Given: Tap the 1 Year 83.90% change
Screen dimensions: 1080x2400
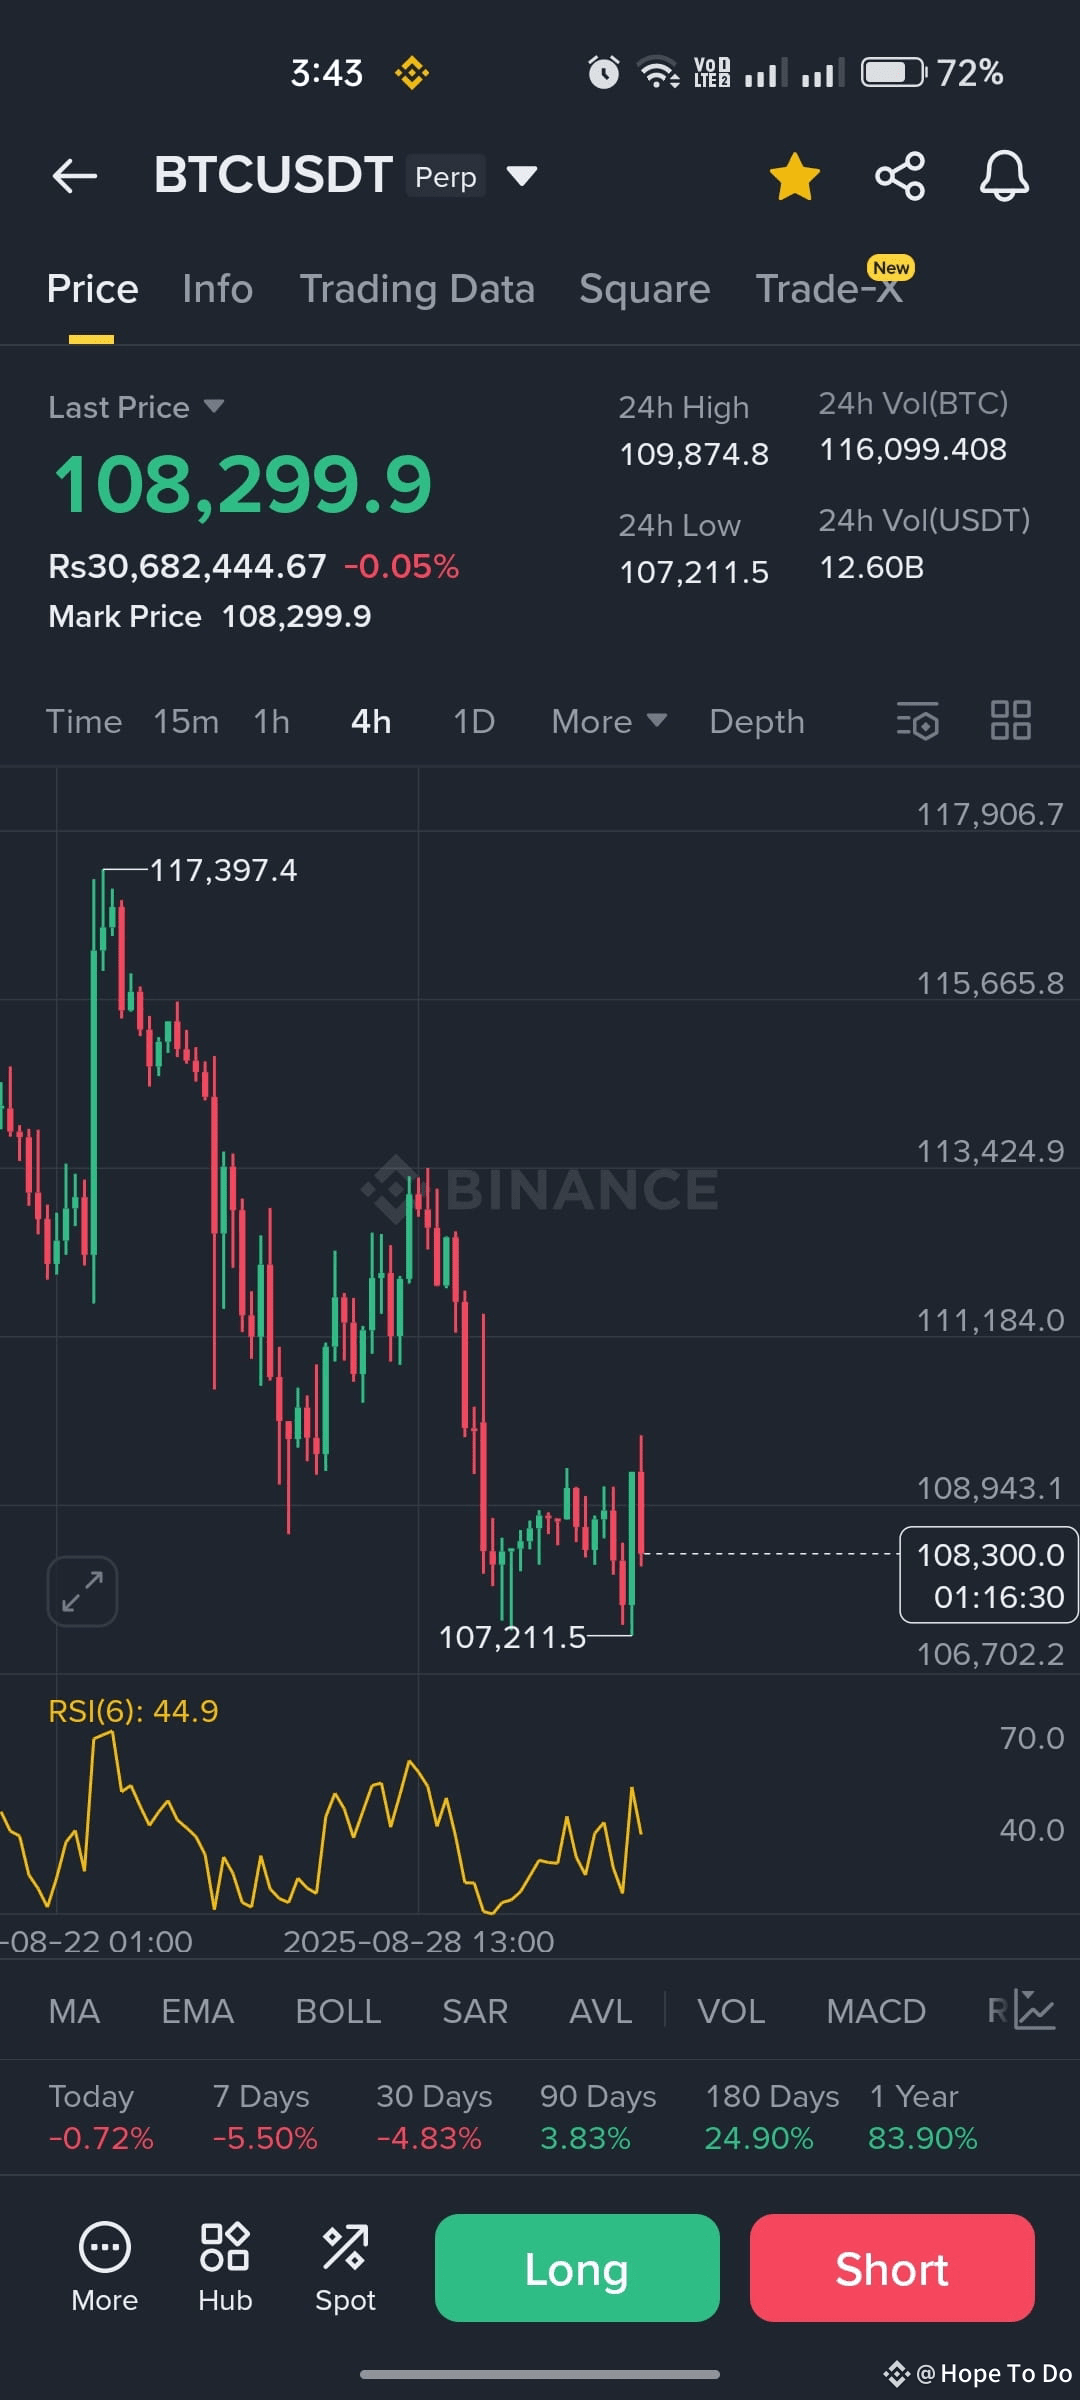Looking at the screenshot, I should [x=923, y=2117].
